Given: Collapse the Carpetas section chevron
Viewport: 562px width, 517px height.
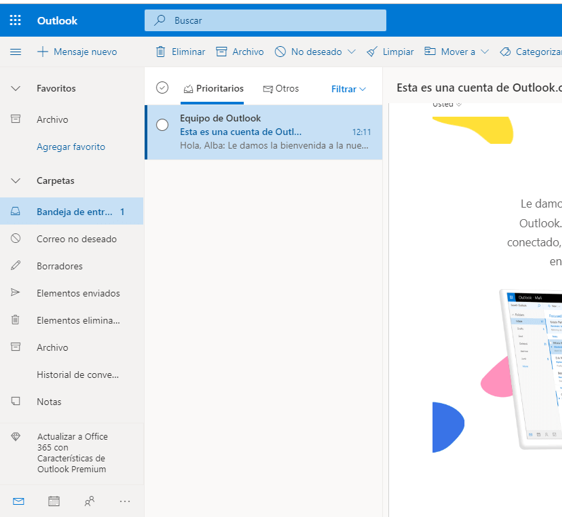Looking at the screenshot, I should point(15,181).
